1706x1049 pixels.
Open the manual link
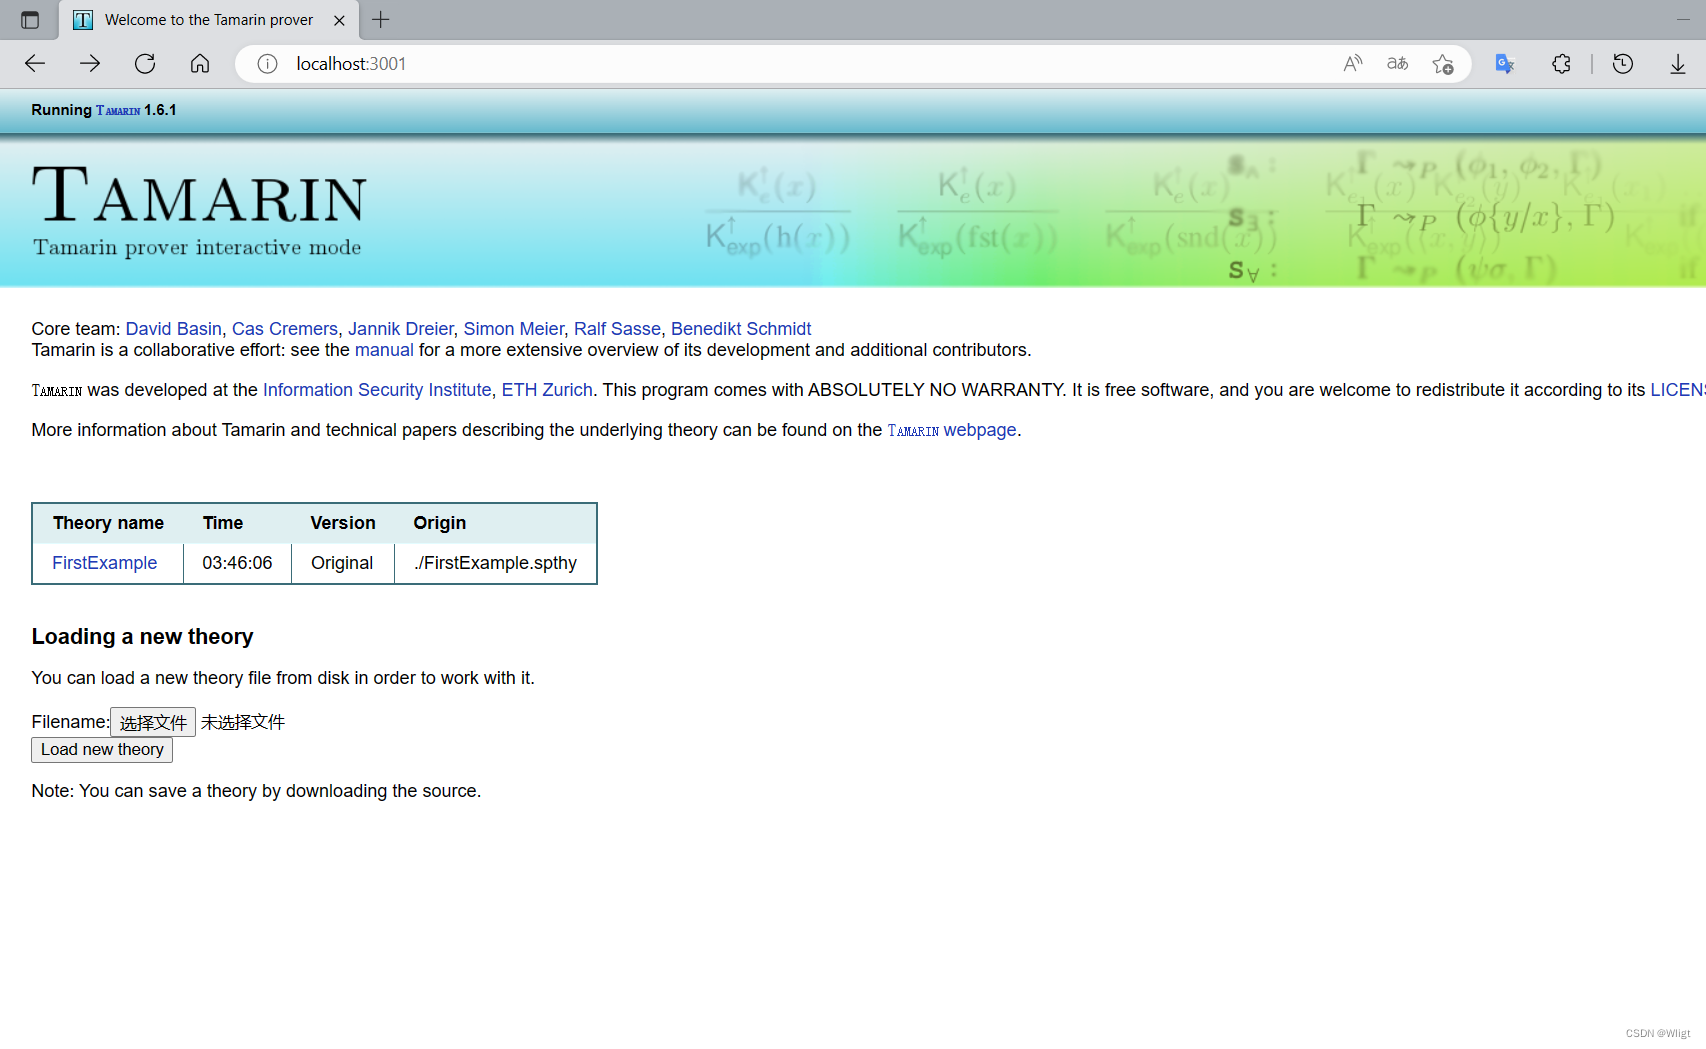[x=384, y=350]
